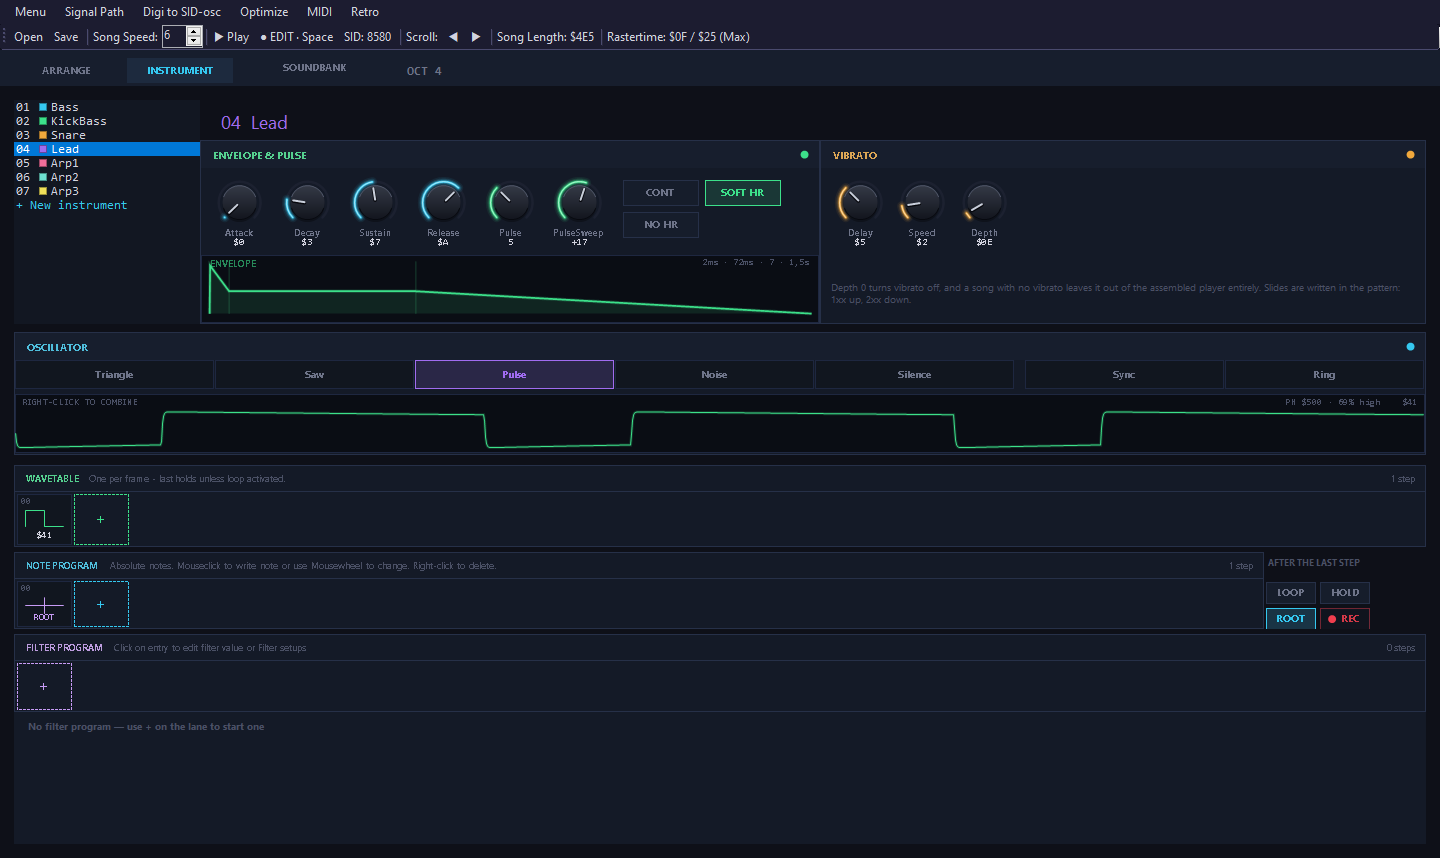1440x858 pixels.
Task: Click the PulseSweep knob
Action: tap(578, 202)
